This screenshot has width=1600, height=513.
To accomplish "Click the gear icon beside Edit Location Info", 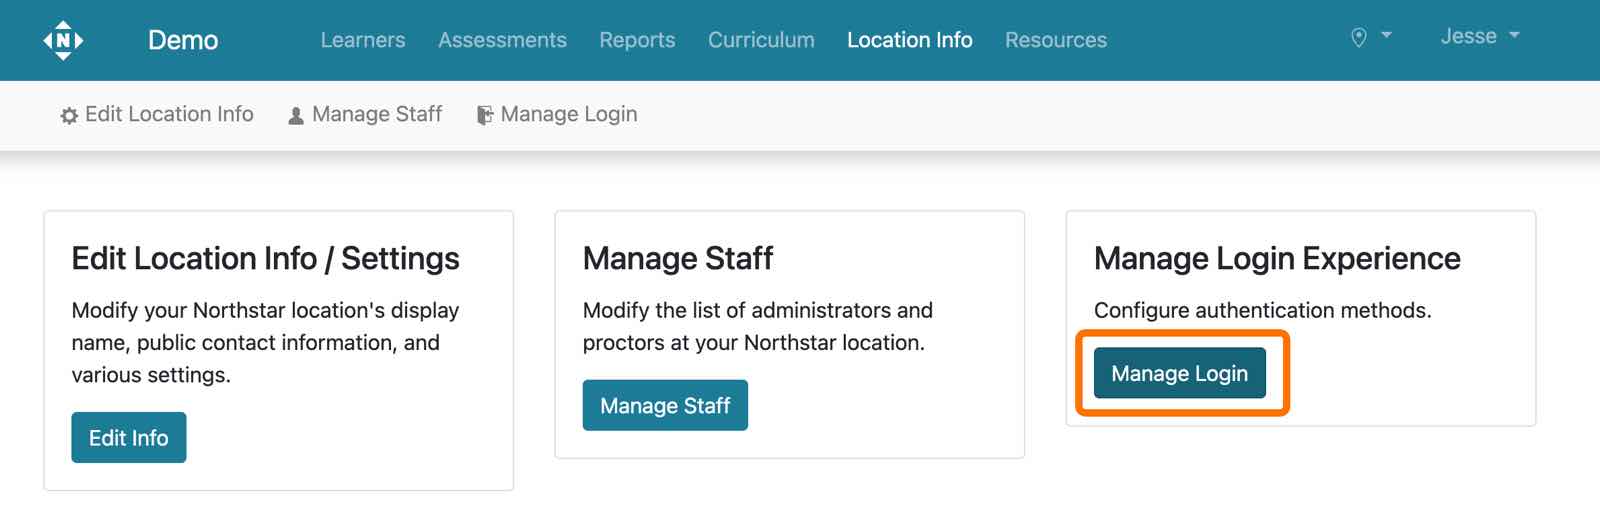I will coord(69,116).
